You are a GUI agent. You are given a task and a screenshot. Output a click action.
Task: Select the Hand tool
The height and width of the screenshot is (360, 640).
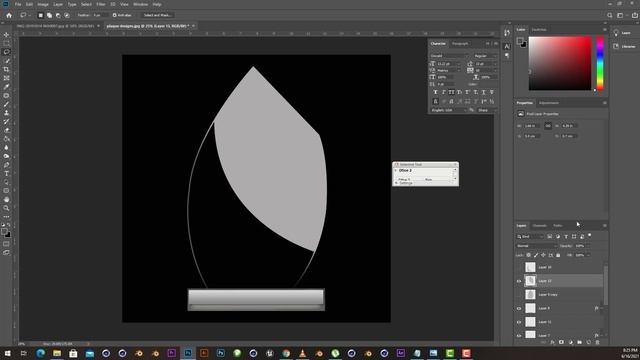pos(6,200)
